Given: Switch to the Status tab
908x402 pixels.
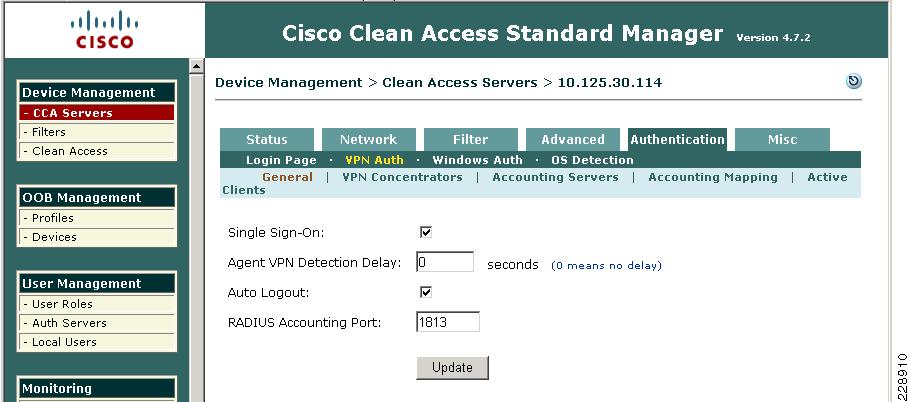Looking at the screenshot, I should pyautogui.click(x=266, y=140).
